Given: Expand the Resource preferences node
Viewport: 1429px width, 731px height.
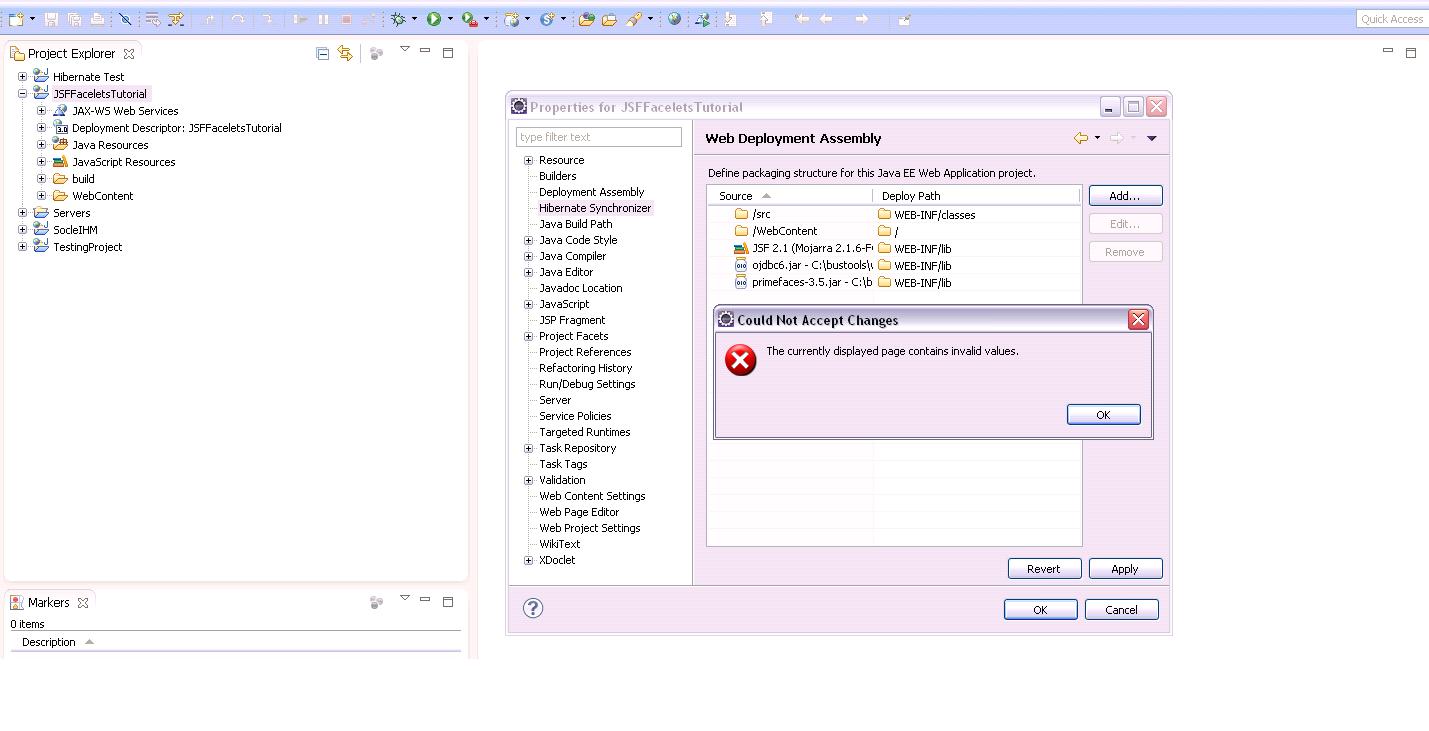Looking at the screenshot, I should (528, 160).
